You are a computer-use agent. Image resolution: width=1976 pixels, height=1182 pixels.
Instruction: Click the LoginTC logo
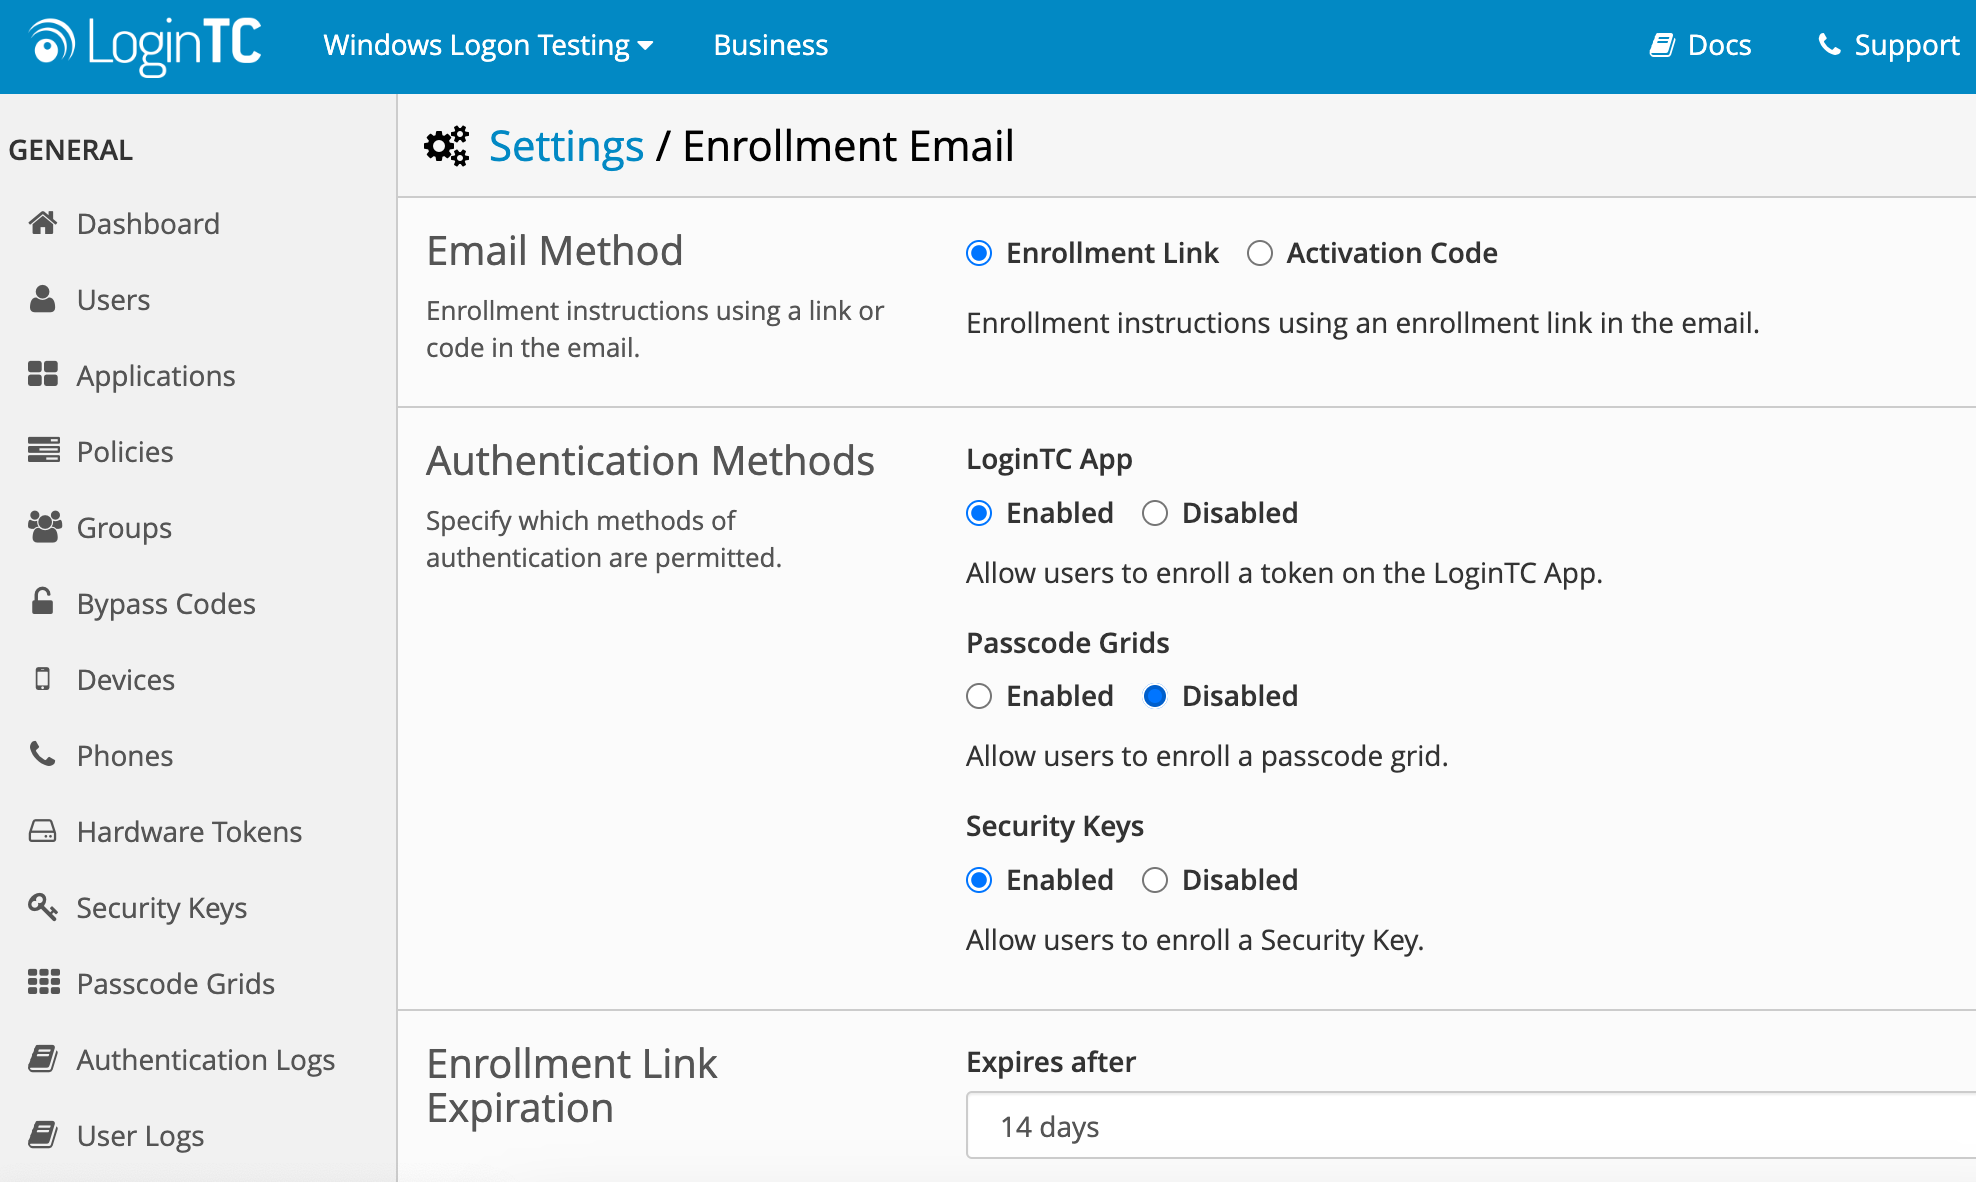tap(146, 45)
